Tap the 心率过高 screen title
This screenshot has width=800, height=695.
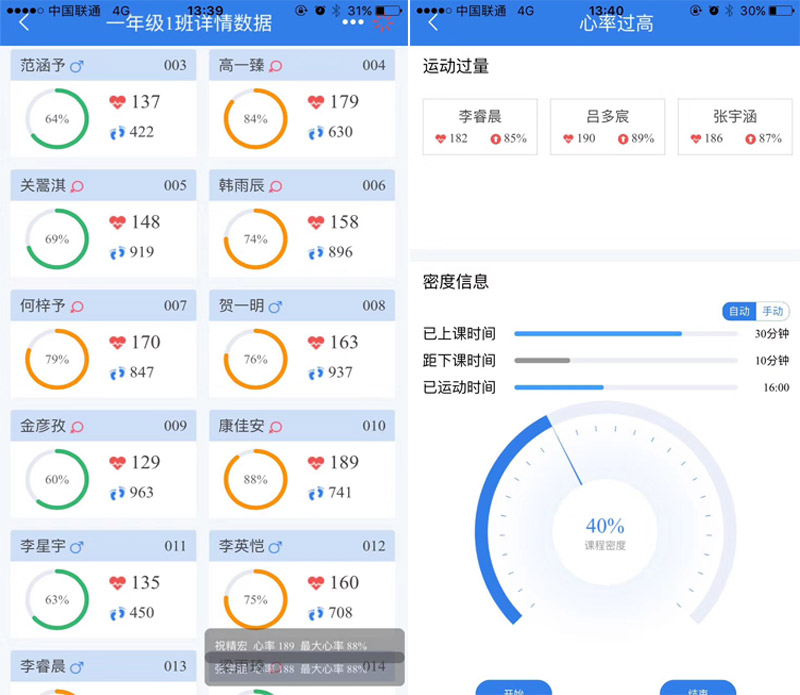point(616,23)
